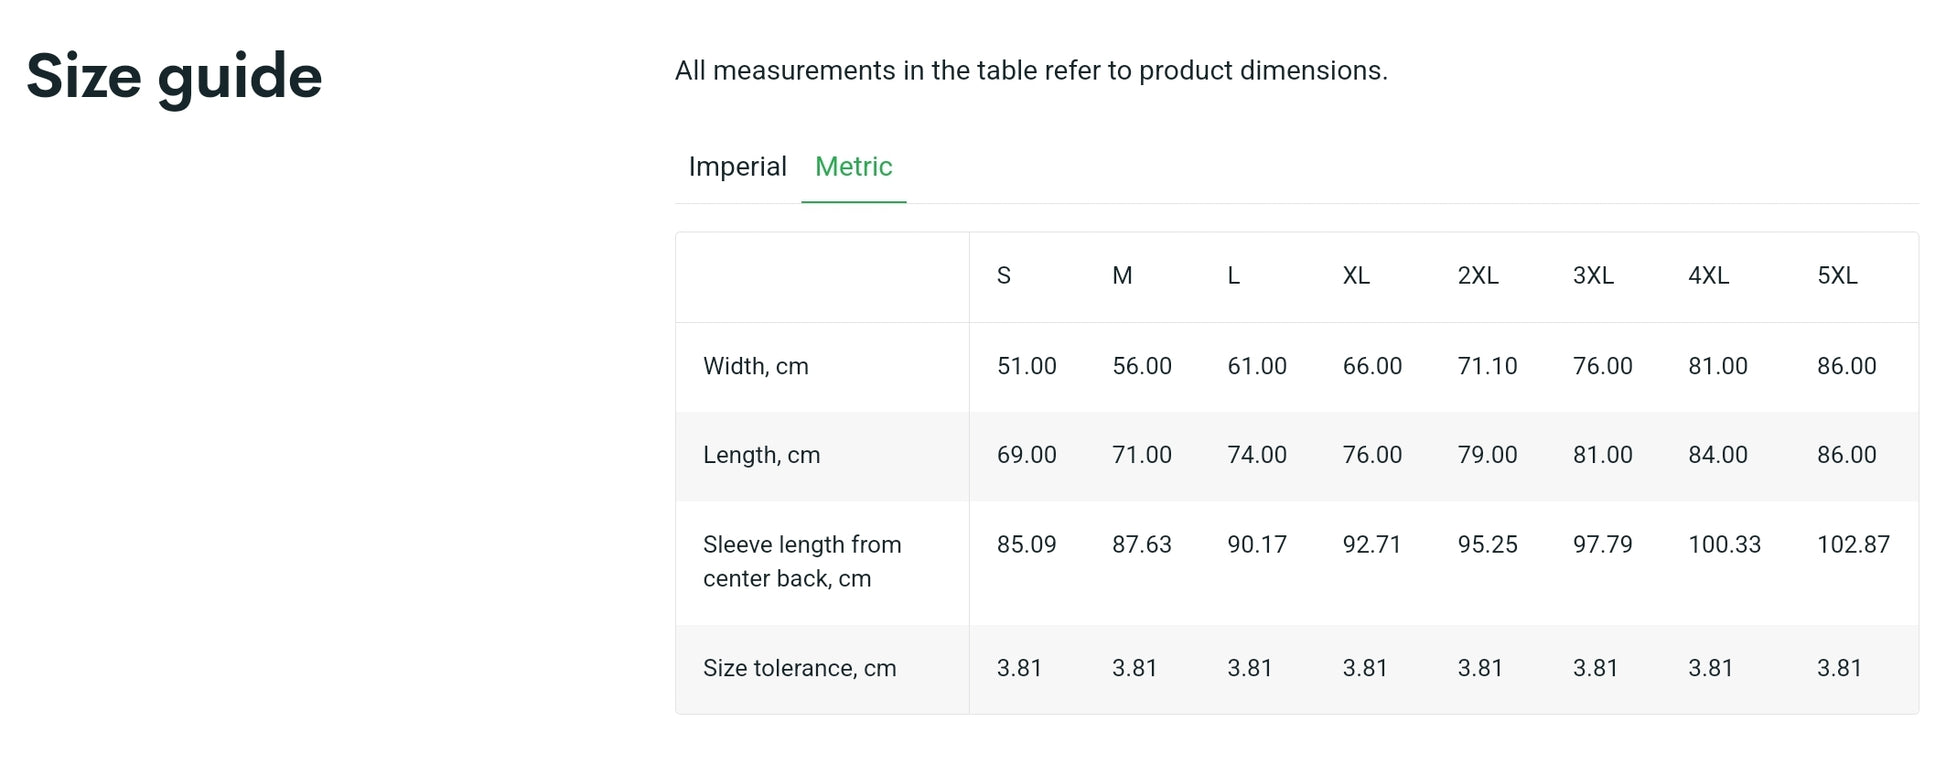
Task: Click the Size guide heading
Action: [x=174, y=77]
